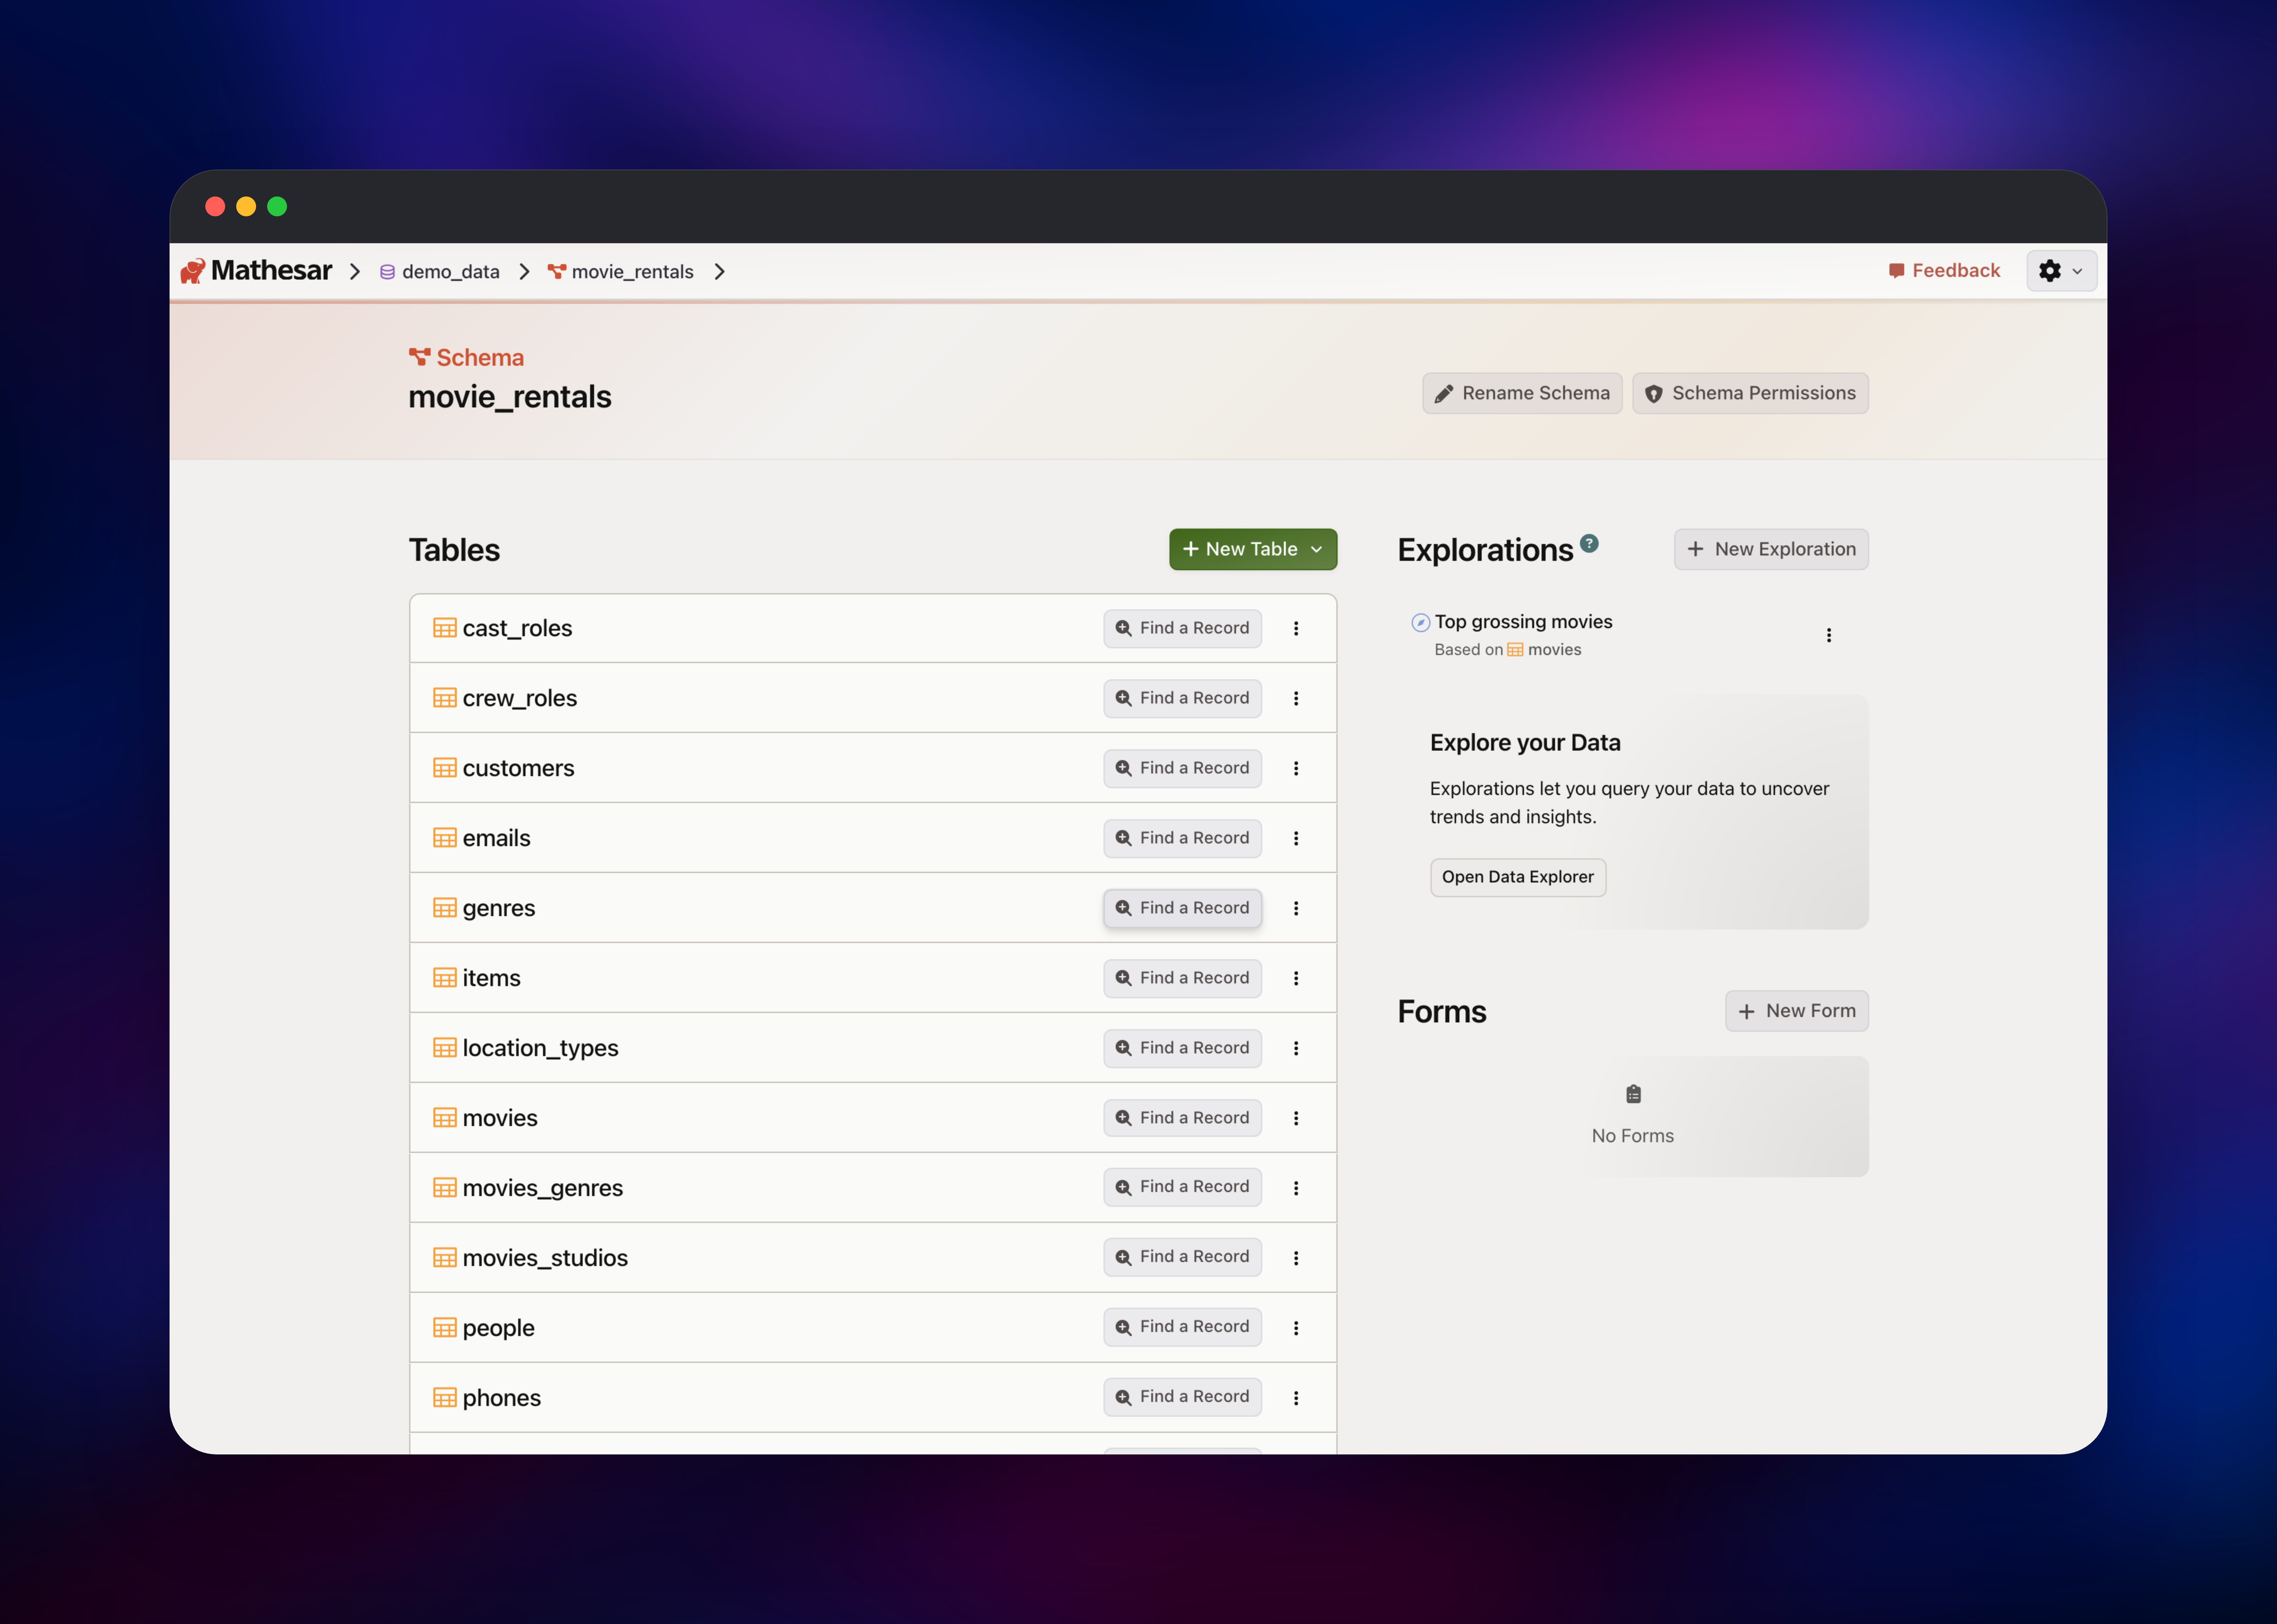Click Find a Record for emails

(1182, 838)
